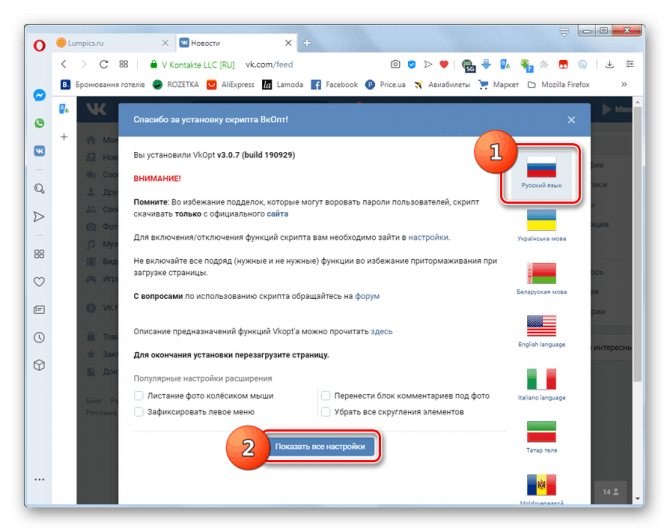Add page to bookmarks with heart icon
Screen dimensions: 670x532
444,65
